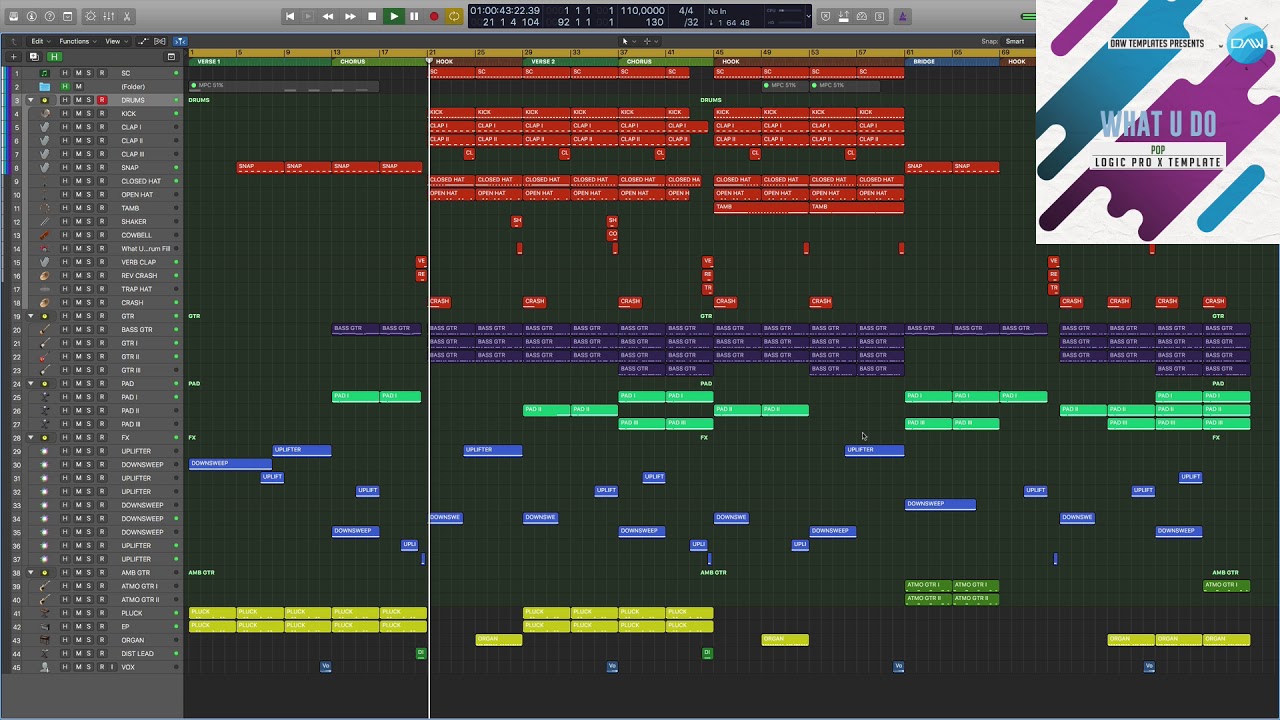
Task: Collapse the AMB GTR track stack
Action: point(31,573)
